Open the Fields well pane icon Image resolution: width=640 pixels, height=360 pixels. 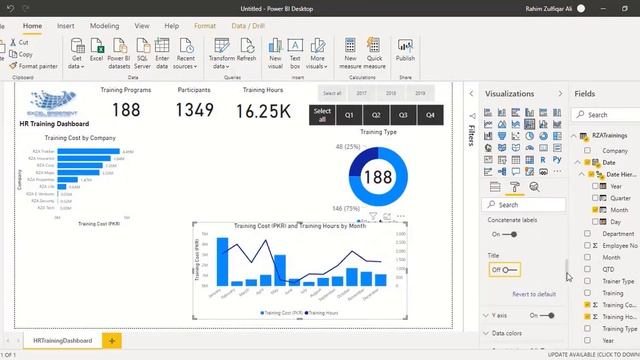click(495, 187)
